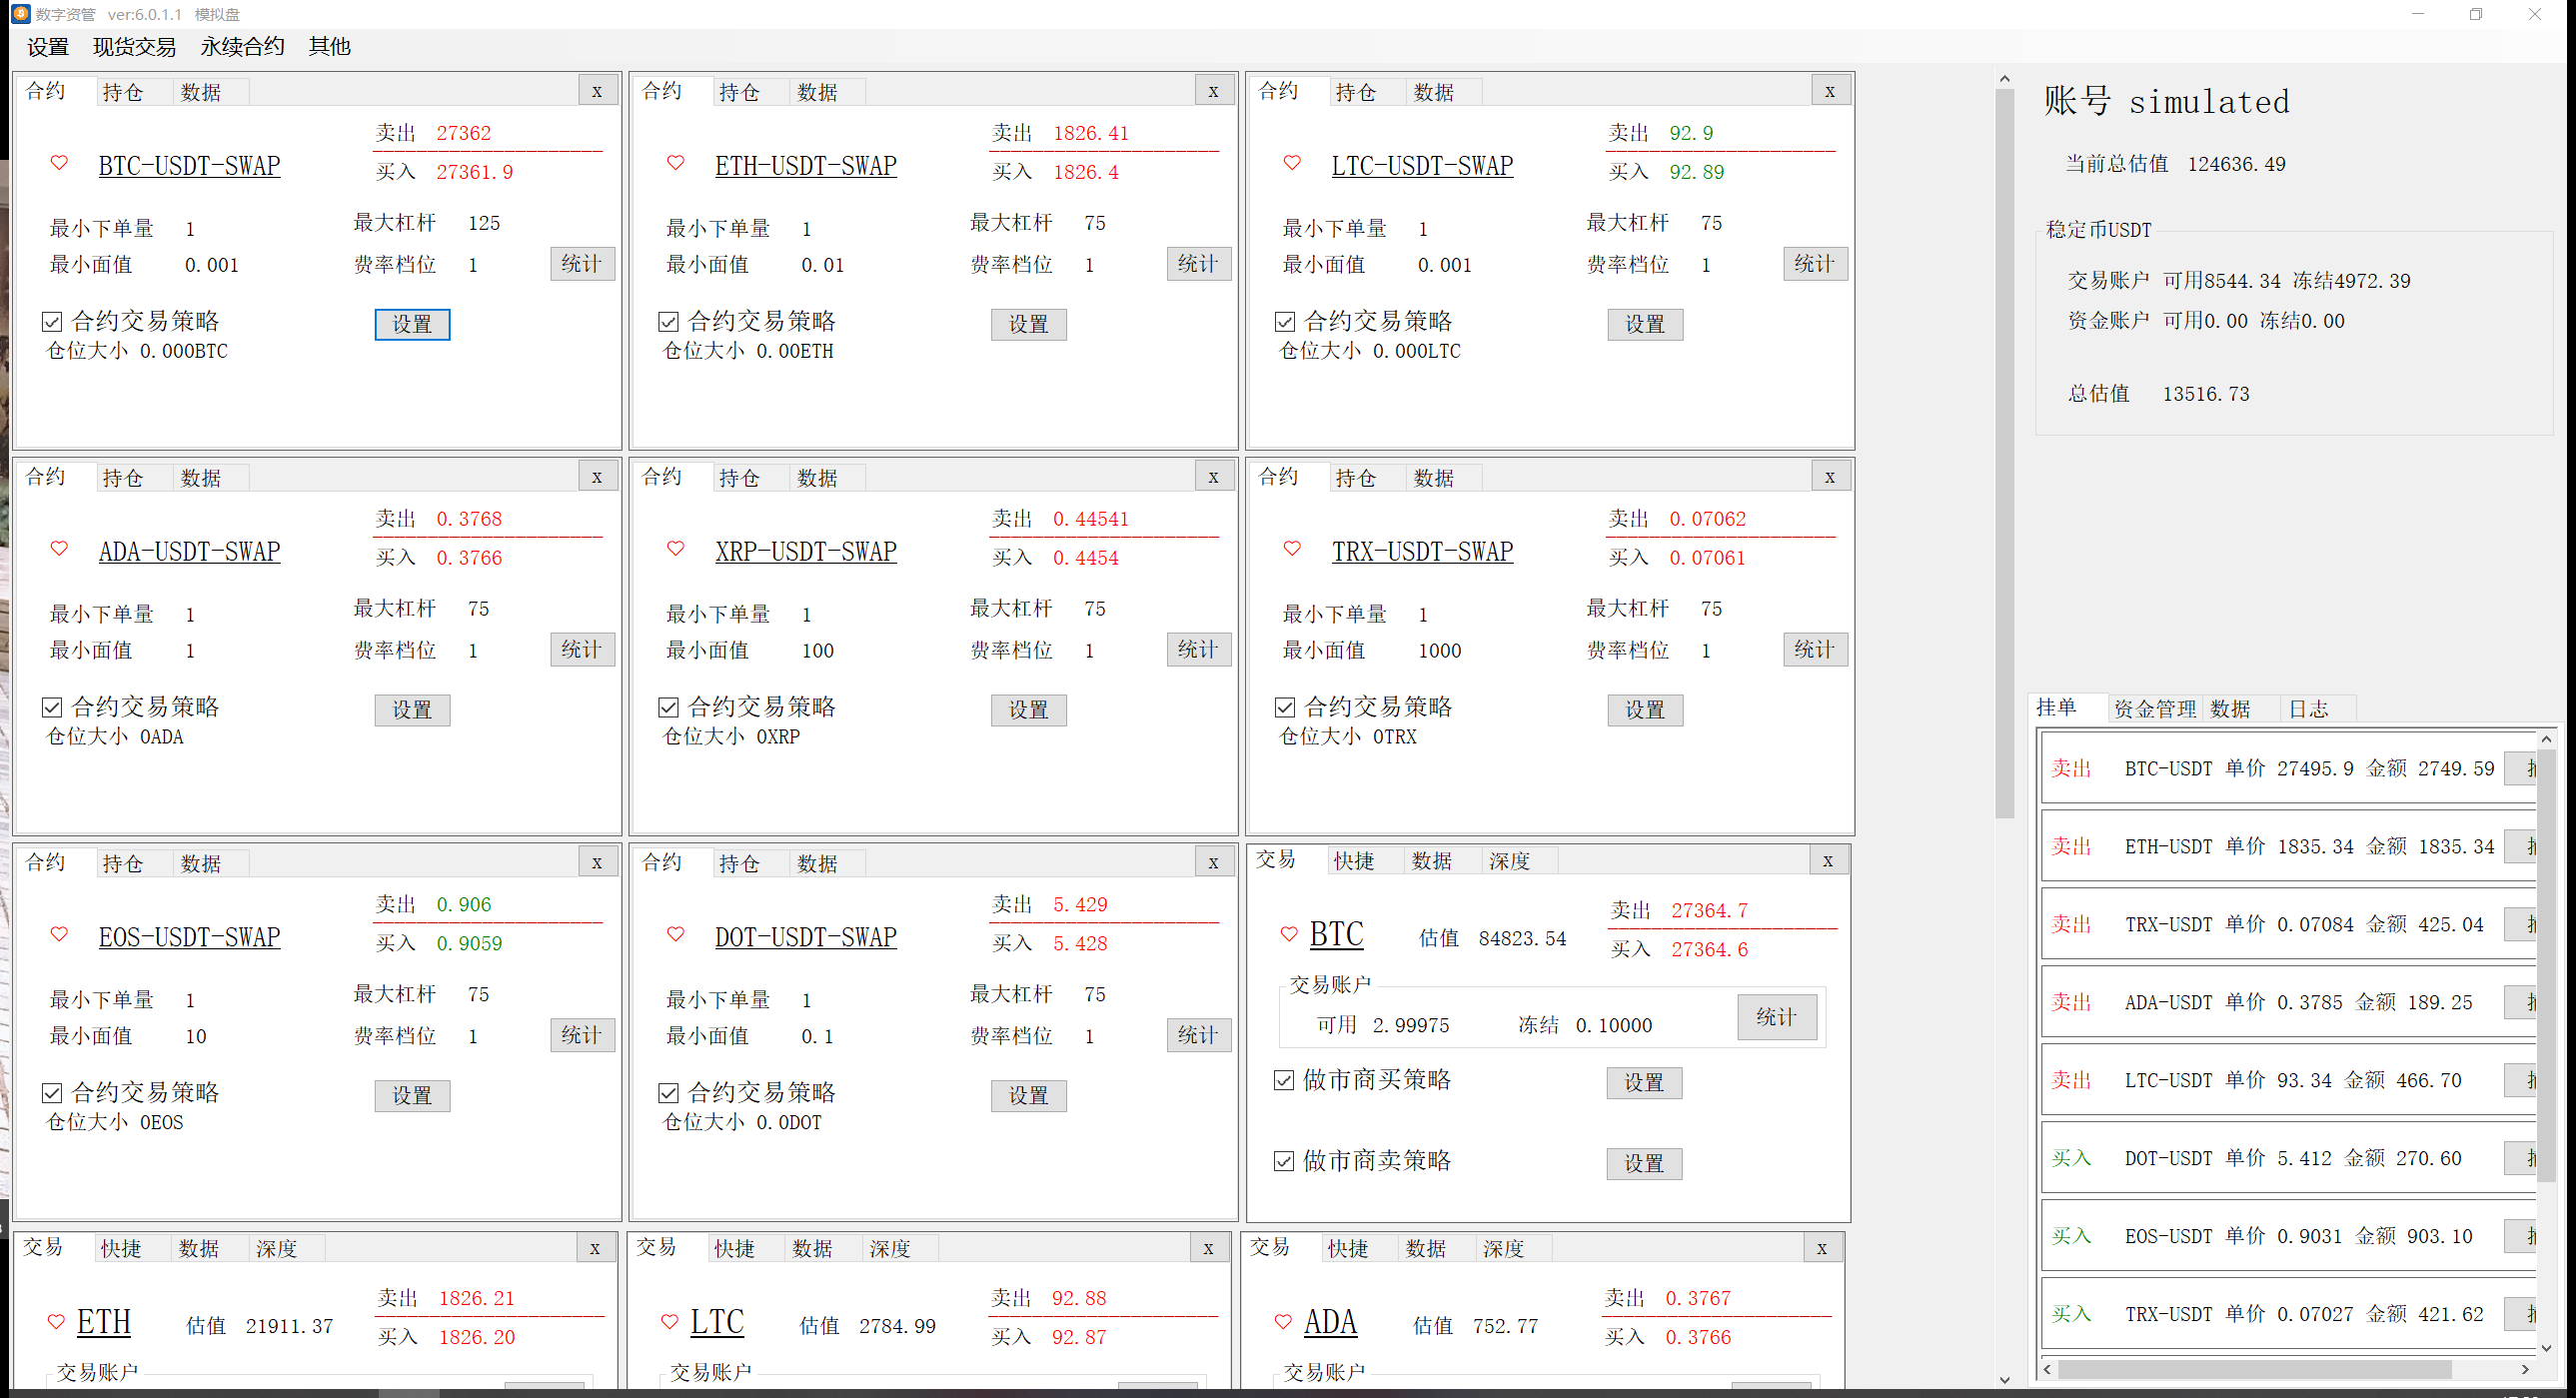The width and height of the screenshot is (2576, 1398).
Task: Uncheck 合约交易策略 in the BTC-USDT-SWAP panel
Action: pos(52,321)
